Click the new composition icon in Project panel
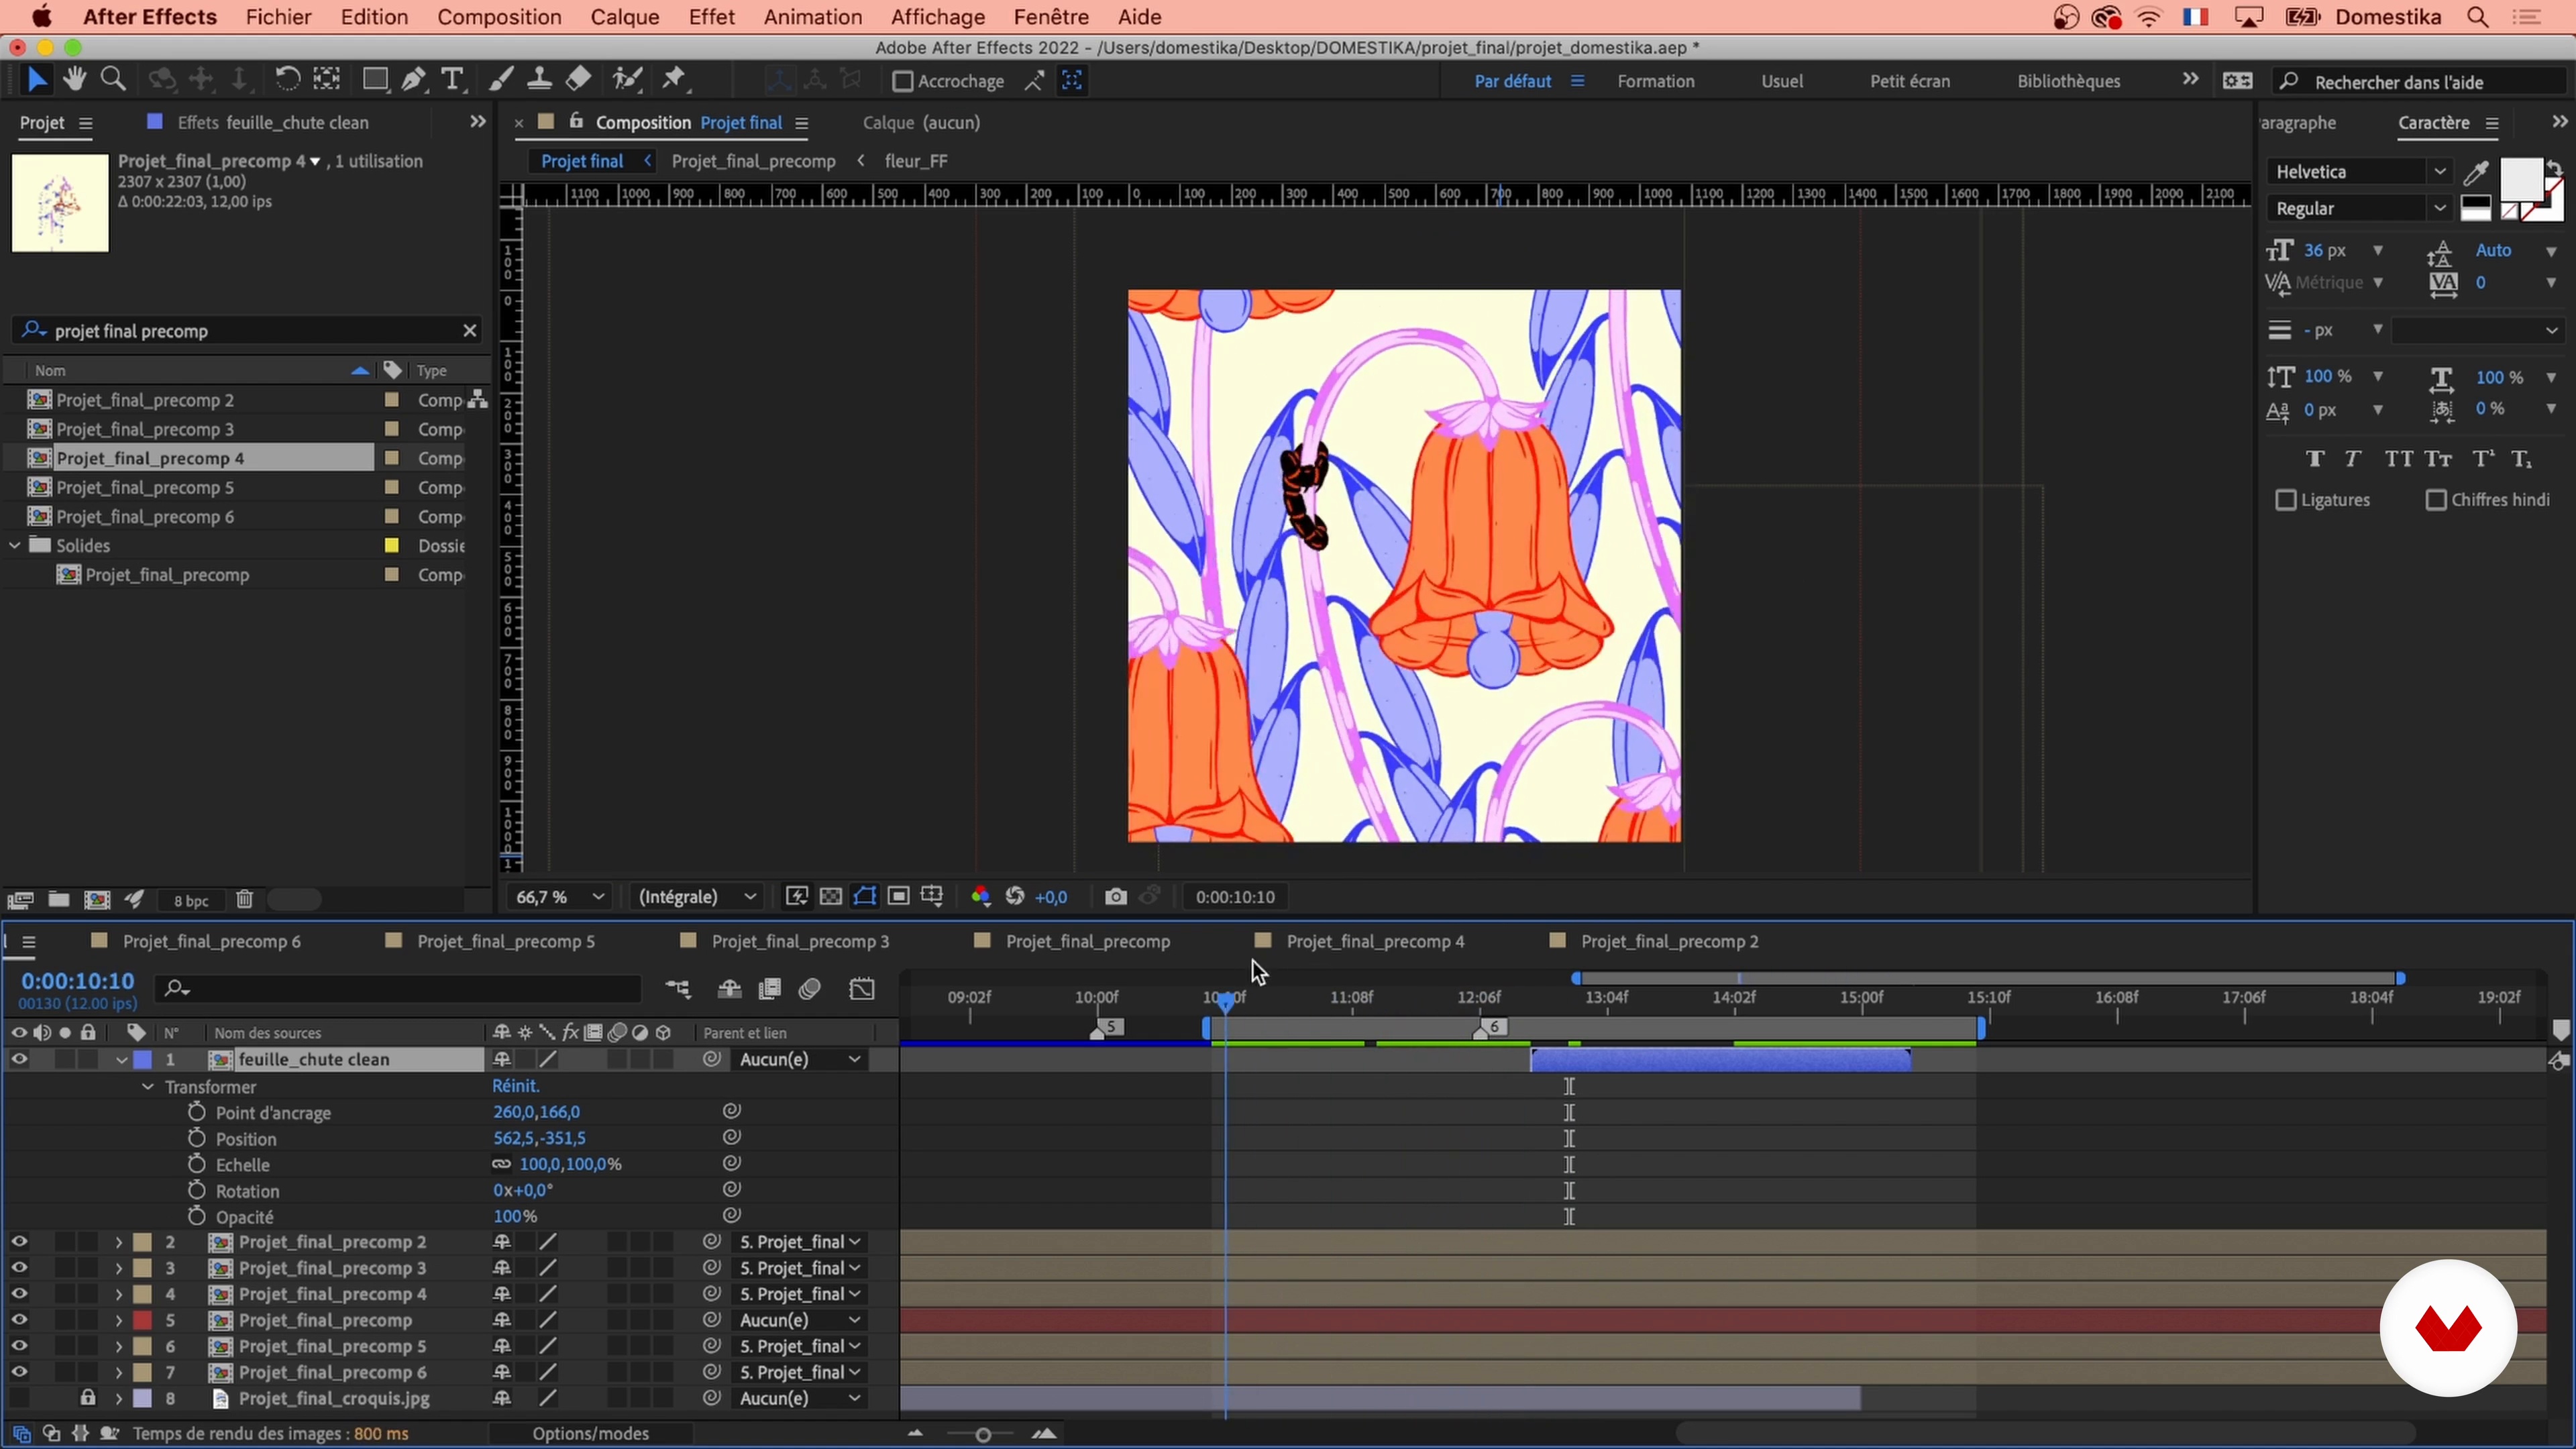 [x=97, y=900]
